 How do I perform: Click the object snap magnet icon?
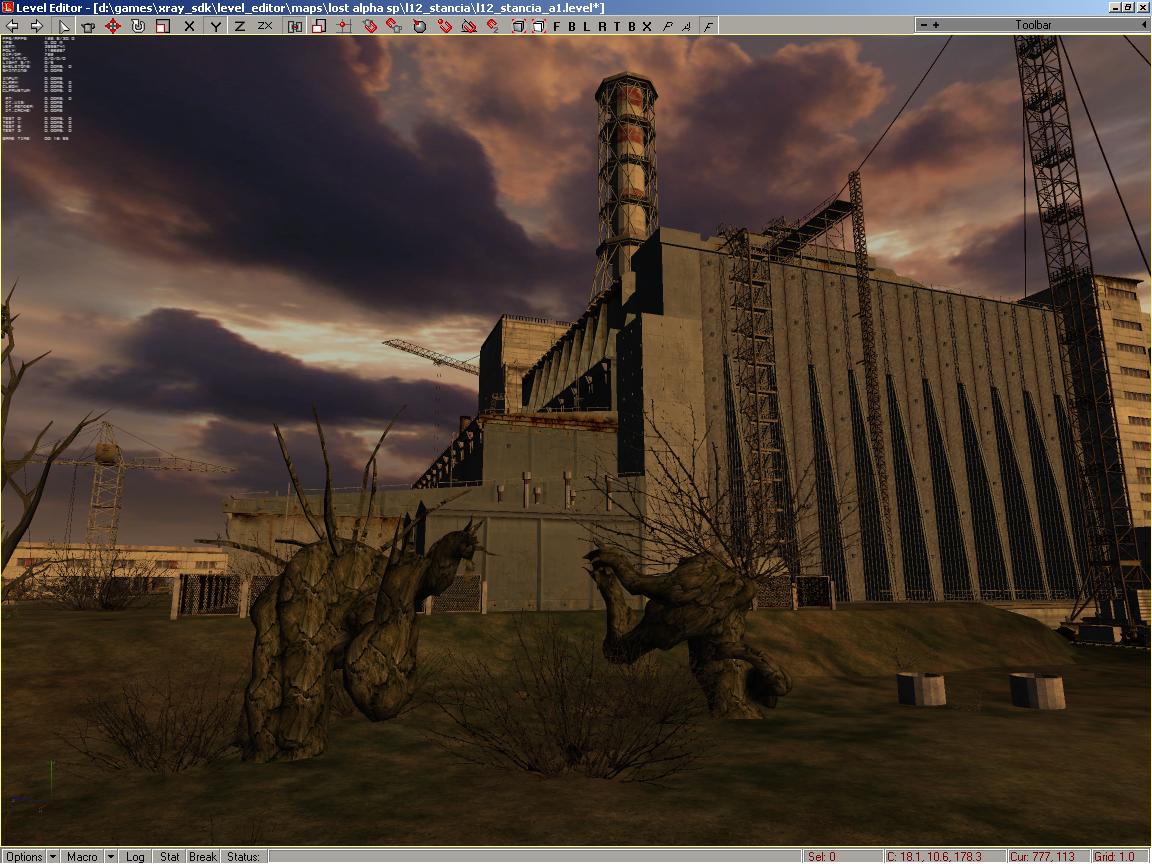(370, 26)
